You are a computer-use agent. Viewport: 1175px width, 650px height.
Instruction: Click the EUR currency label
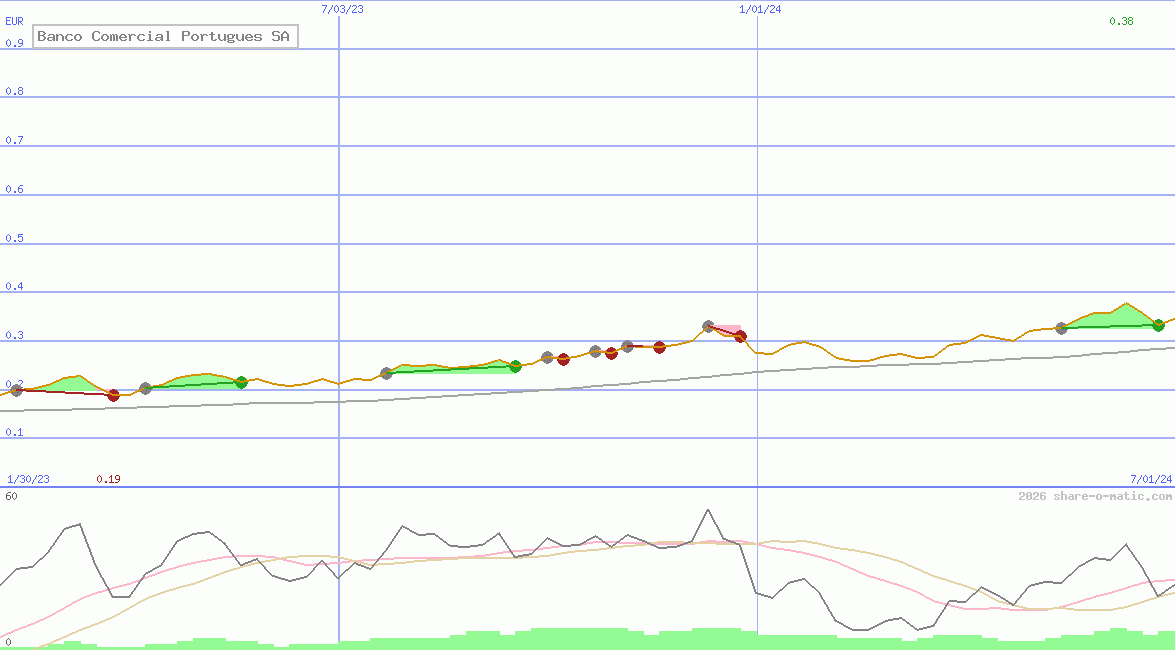[14, 20]
